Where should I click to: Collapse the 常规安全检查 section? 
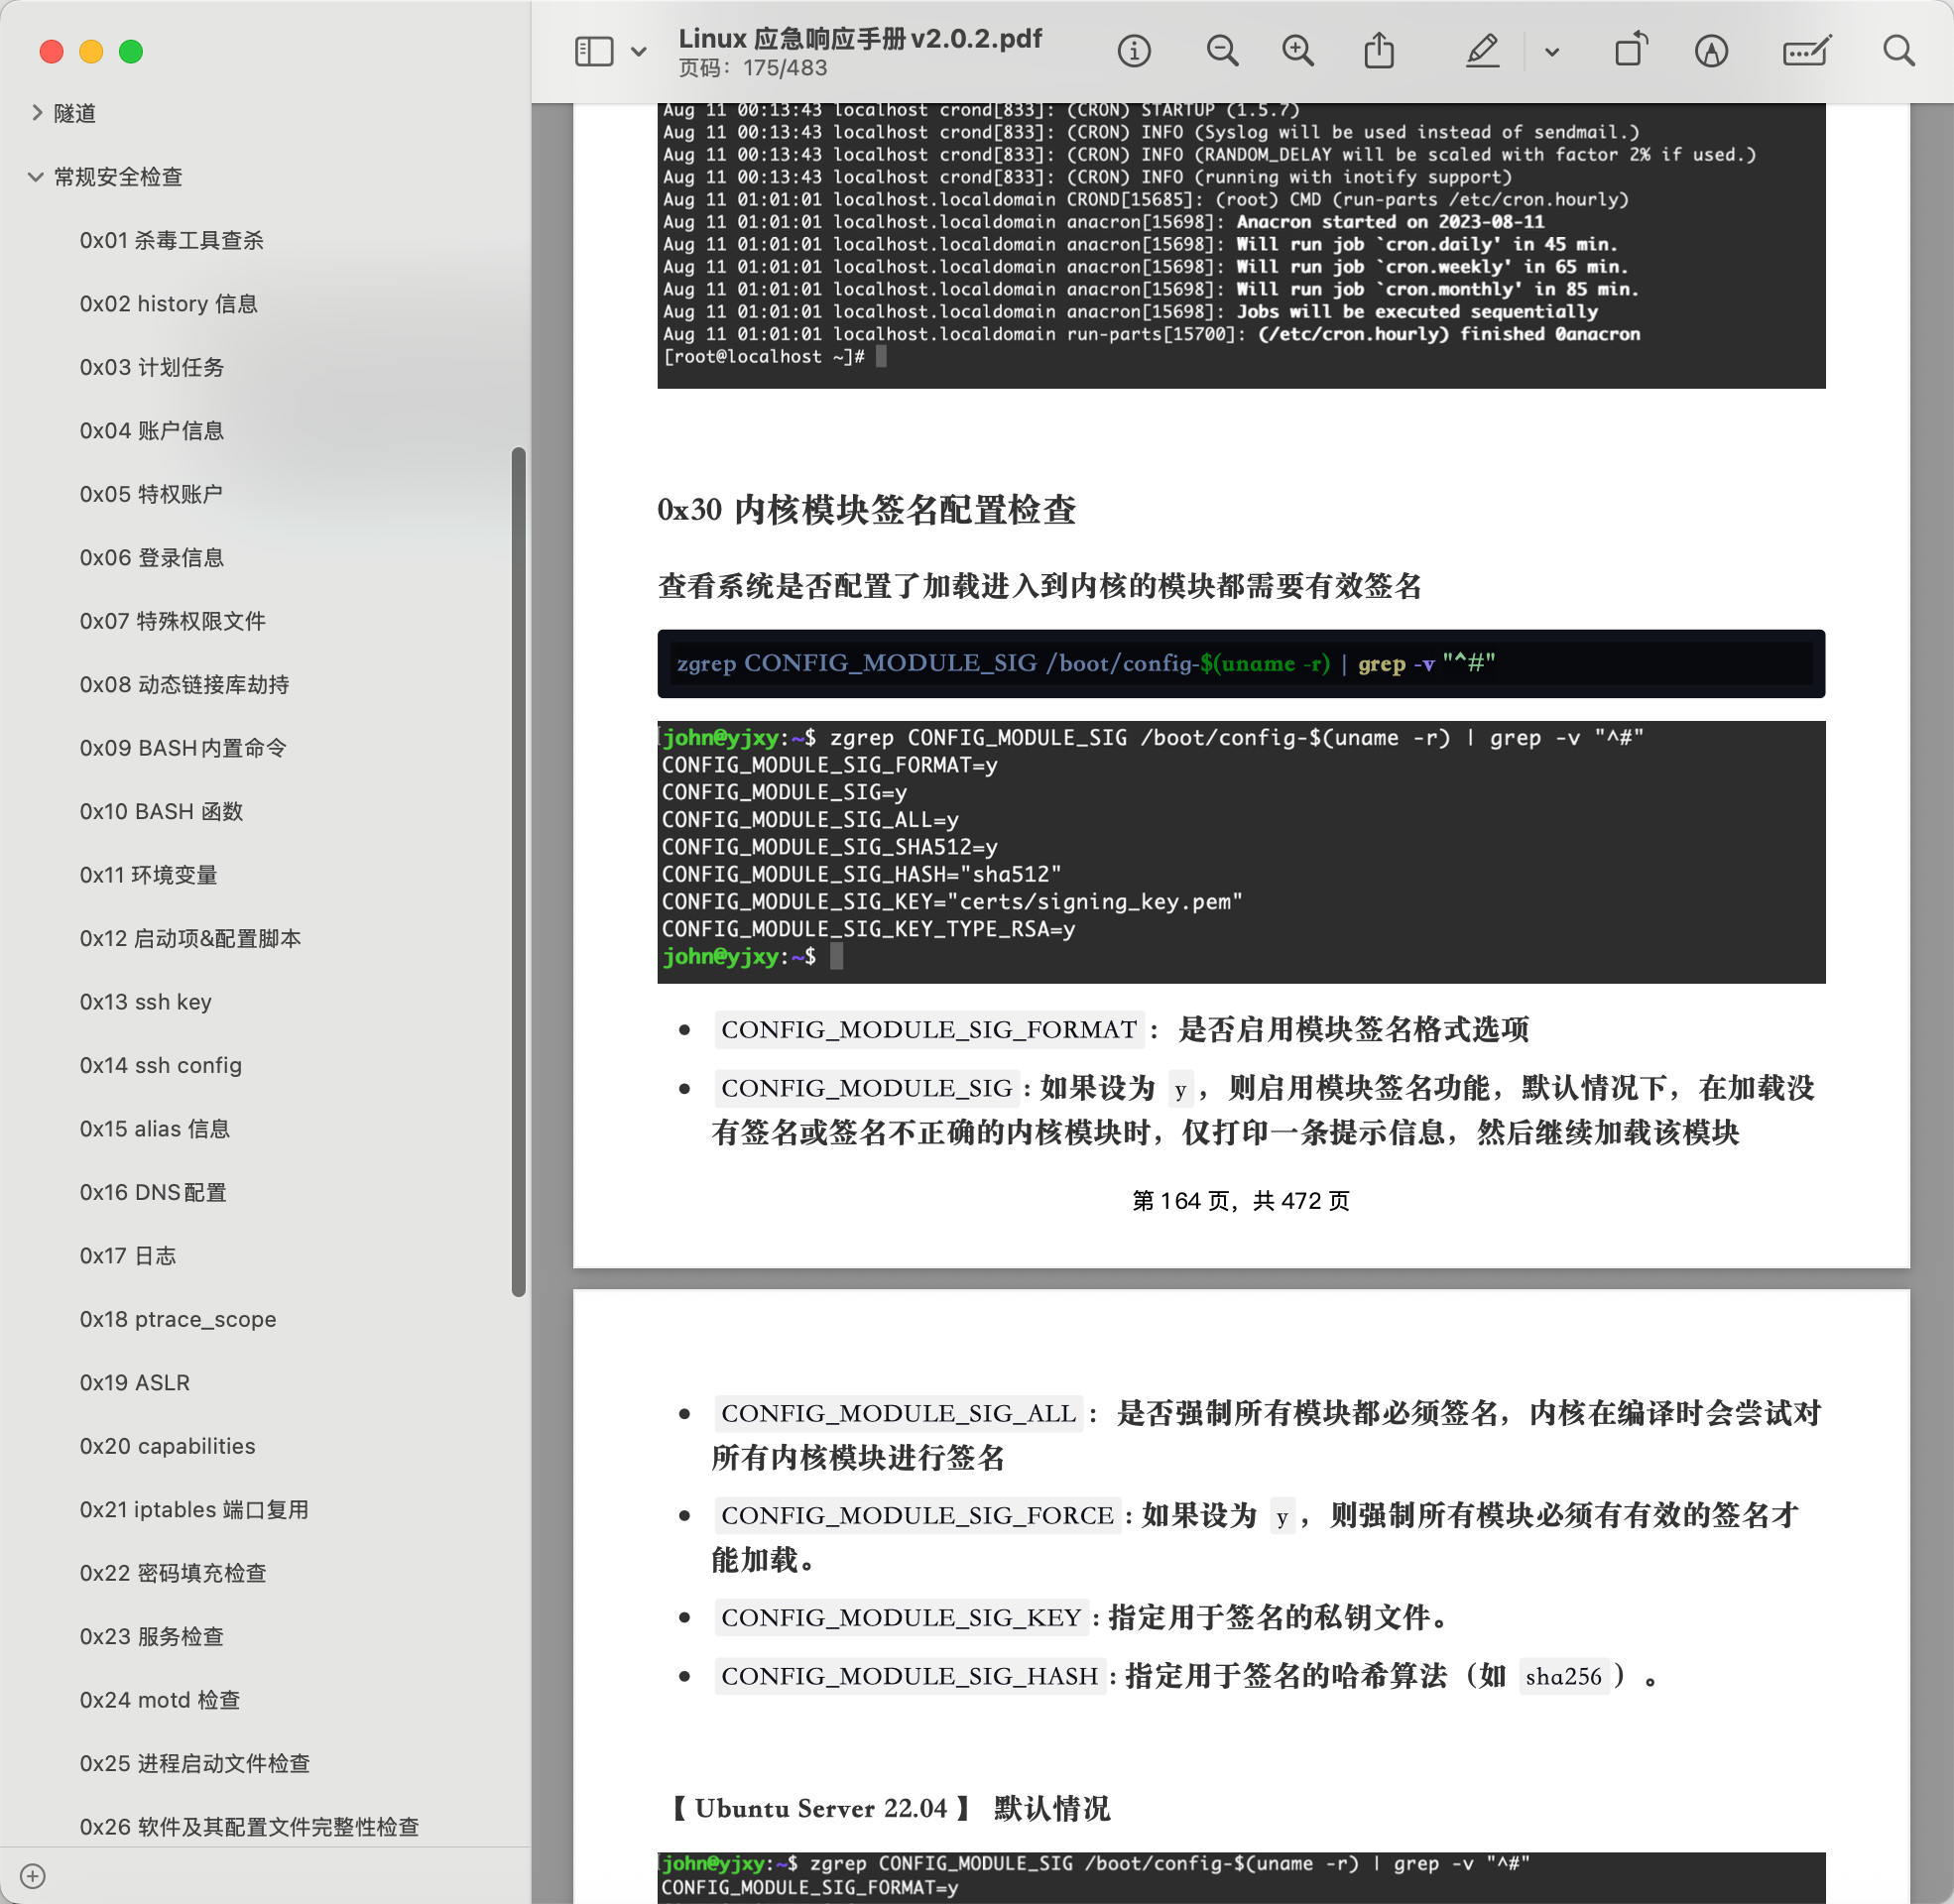tap(36, 177)
